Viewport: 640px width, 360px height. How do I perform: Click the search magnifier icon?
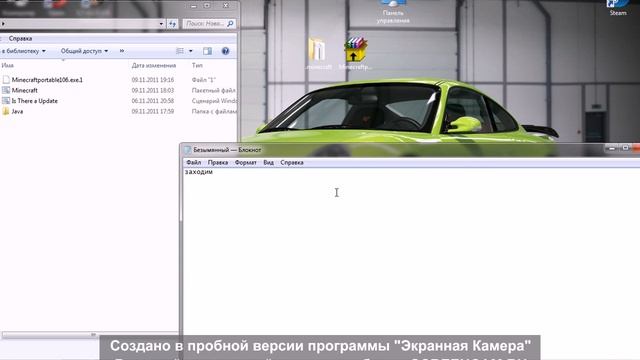pos(231,24)
